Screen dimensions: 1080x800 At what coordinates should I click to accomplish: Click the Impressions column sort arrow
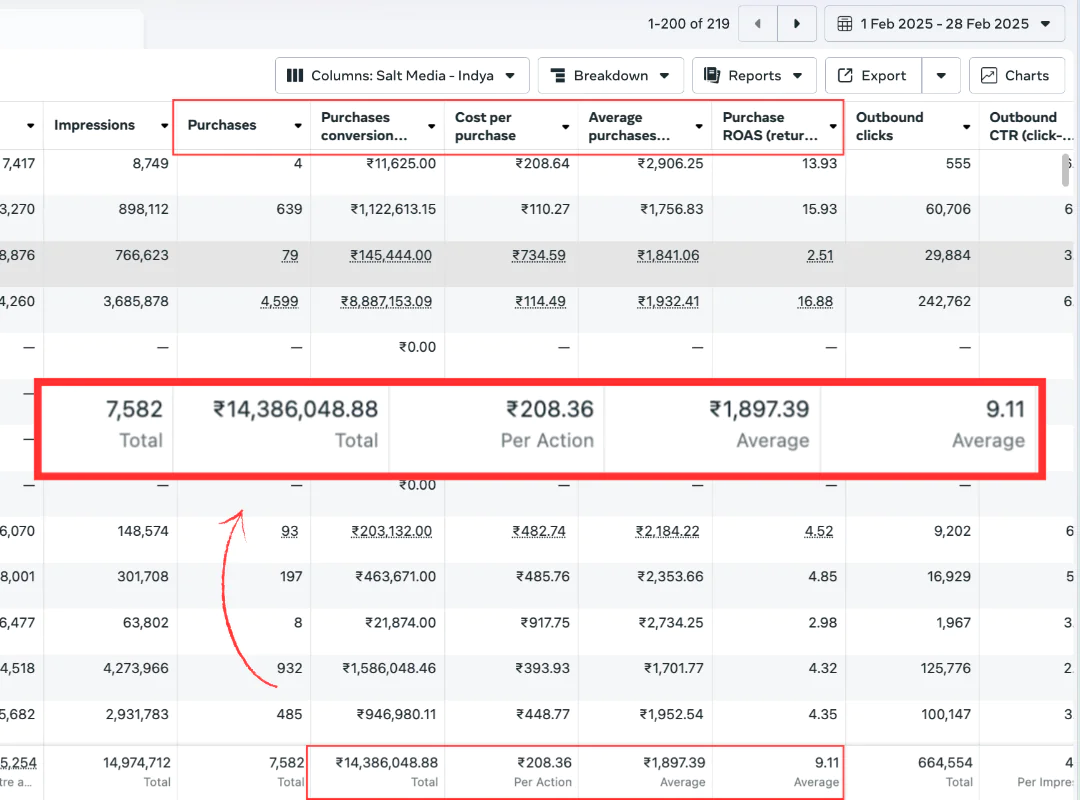point(165,126)
